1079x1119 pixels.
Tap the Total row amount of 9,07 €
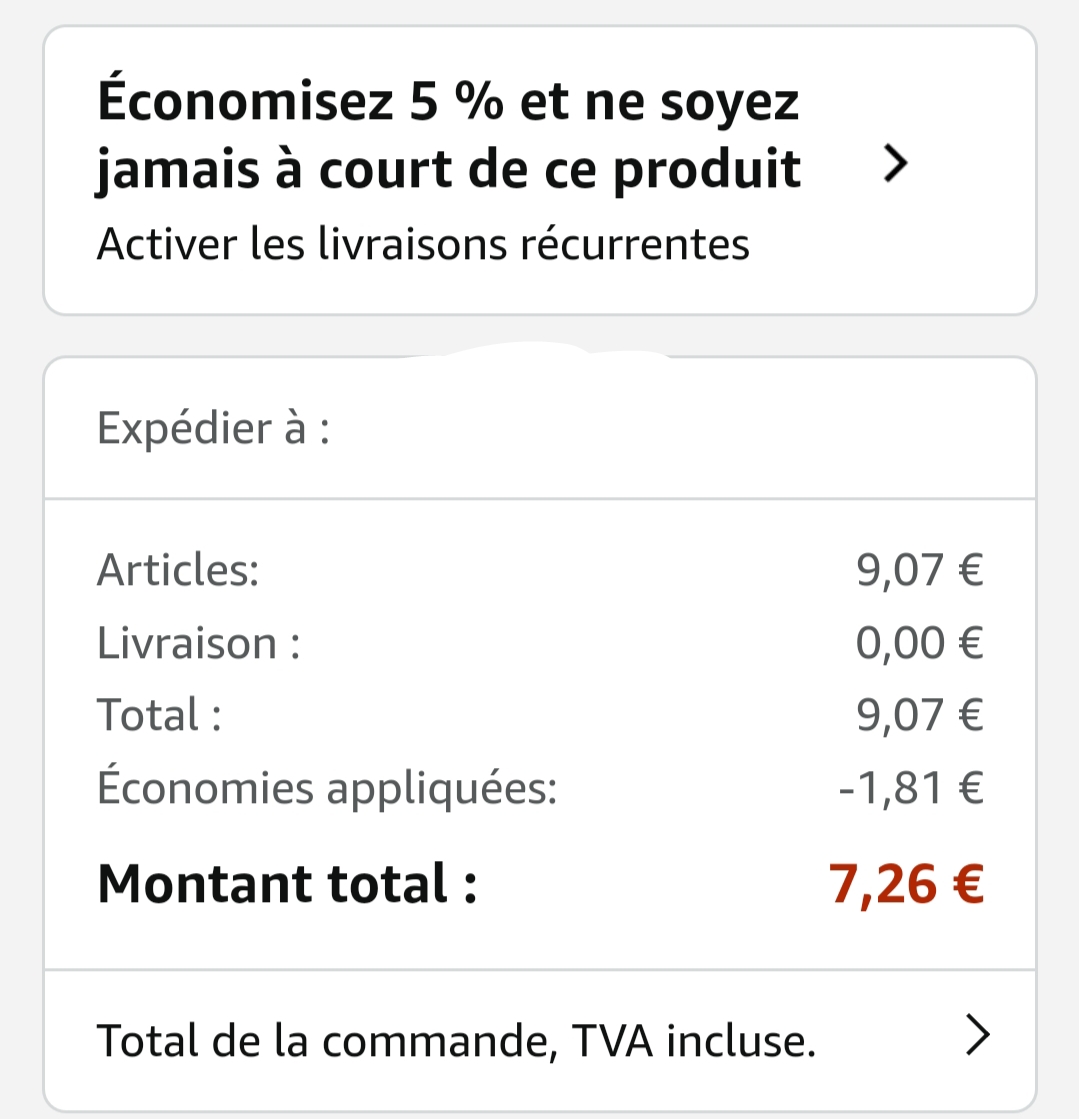(919, 715)
